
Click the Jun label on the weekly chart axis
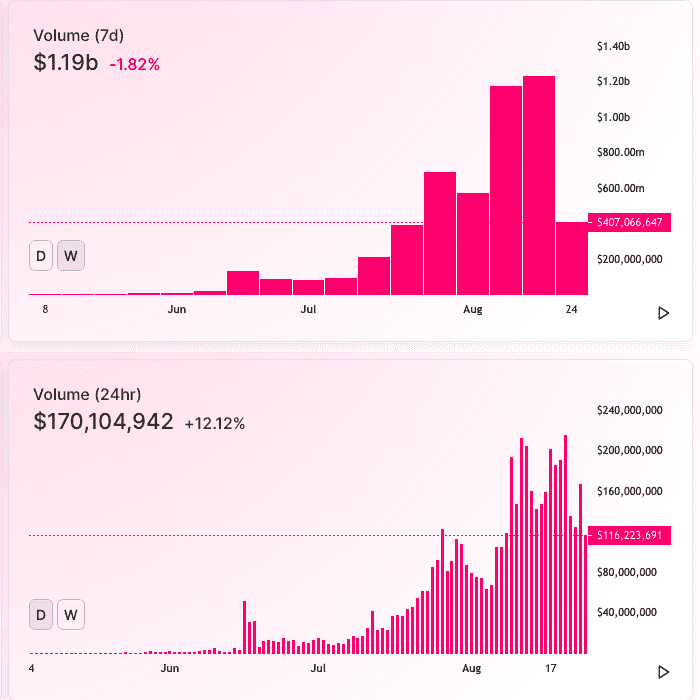pyautogui.click(x=177, y=309)
